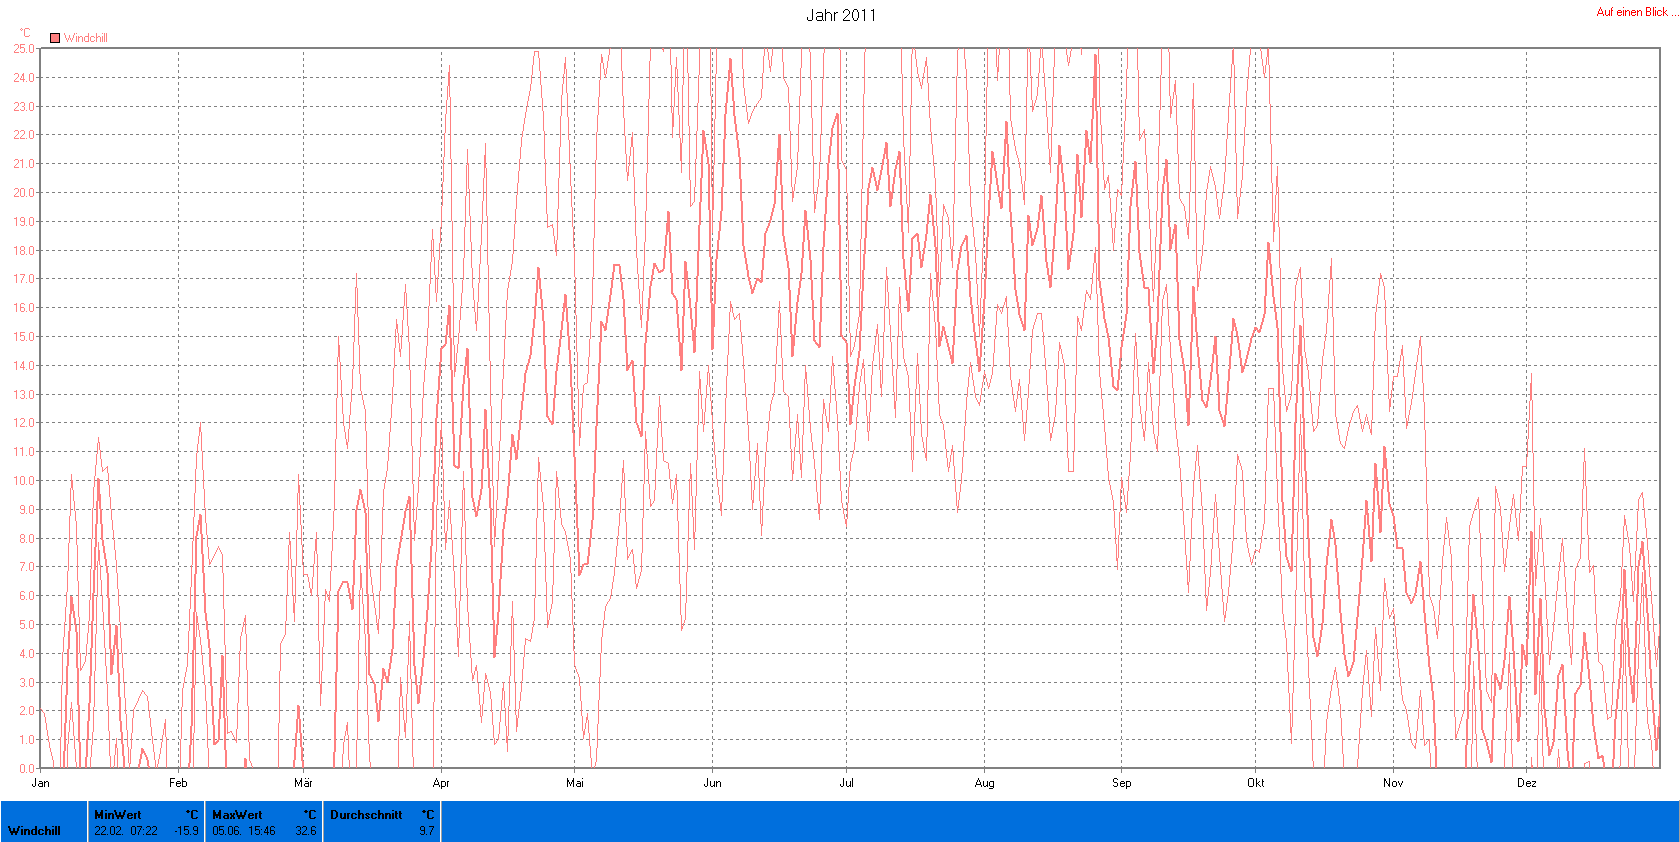The height and width of the screenshot is (842, 1680).
Task: Select the Jan month label
Action: tap(40, 783)
